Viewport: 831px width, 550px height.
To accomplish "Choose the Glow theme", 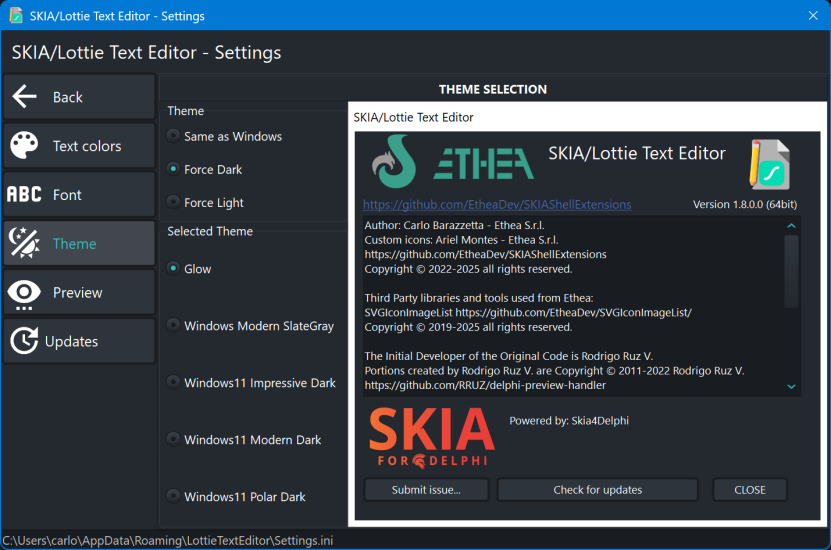I will click(189, 269).
